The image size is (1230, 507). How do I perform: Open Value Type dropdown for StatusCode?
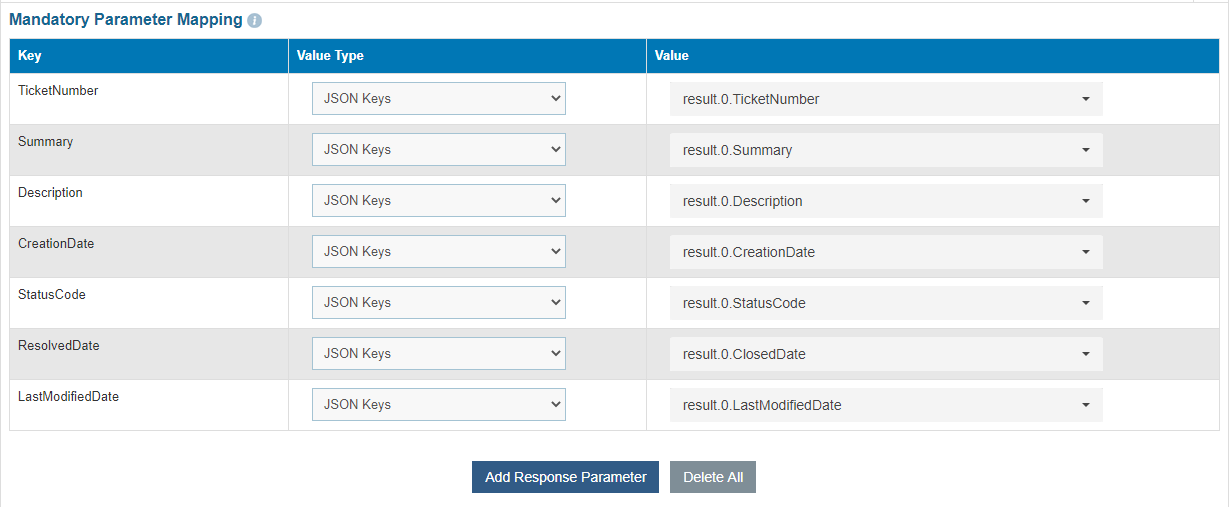tap(438, 303)
